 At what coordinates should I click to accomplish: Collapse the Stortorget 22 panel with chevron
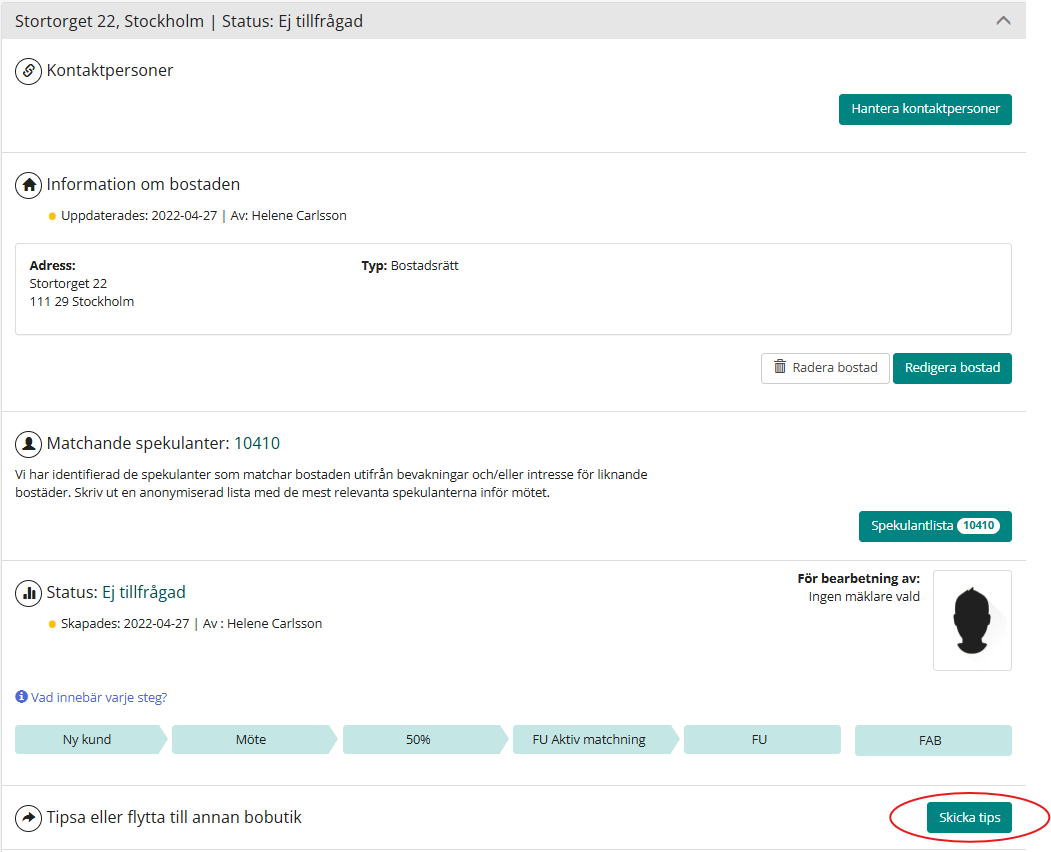[1003, 20]
